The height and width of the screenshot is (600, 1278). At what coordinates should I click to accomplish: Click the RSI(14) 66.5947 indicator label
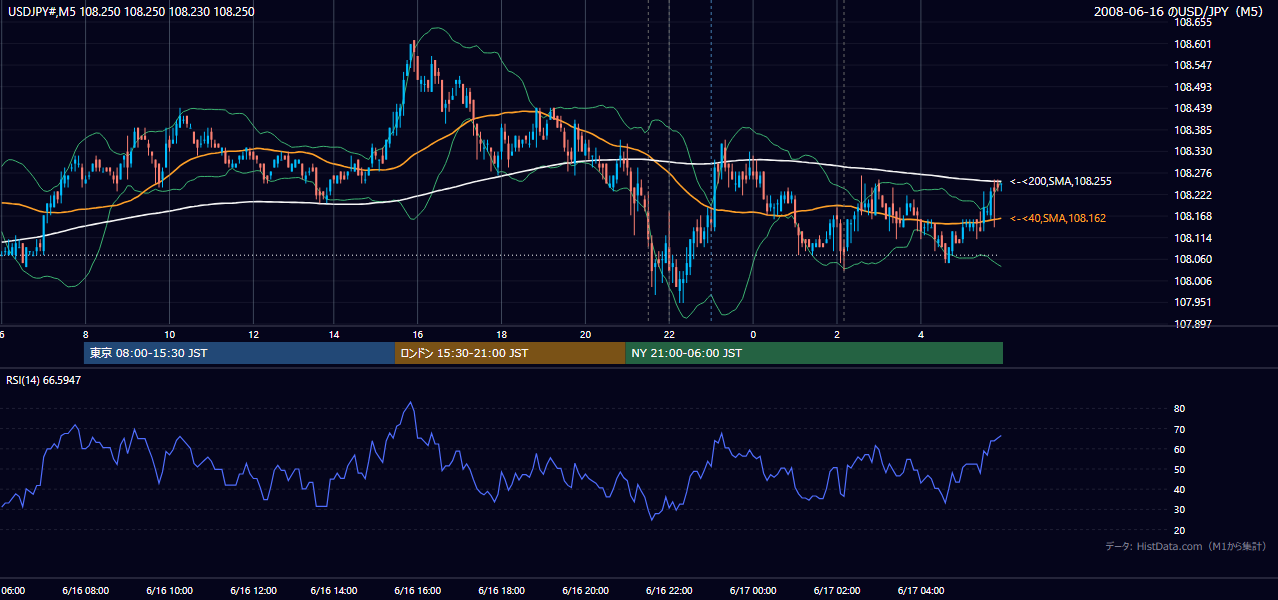point(44,380)
